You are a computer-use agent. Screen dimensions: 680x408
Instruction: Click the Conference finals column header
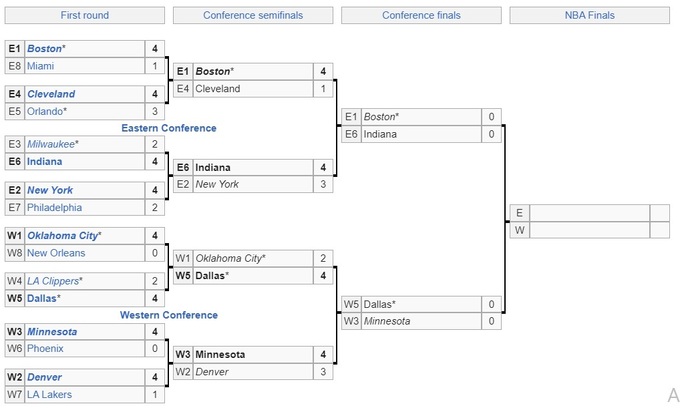click(420, 16)
